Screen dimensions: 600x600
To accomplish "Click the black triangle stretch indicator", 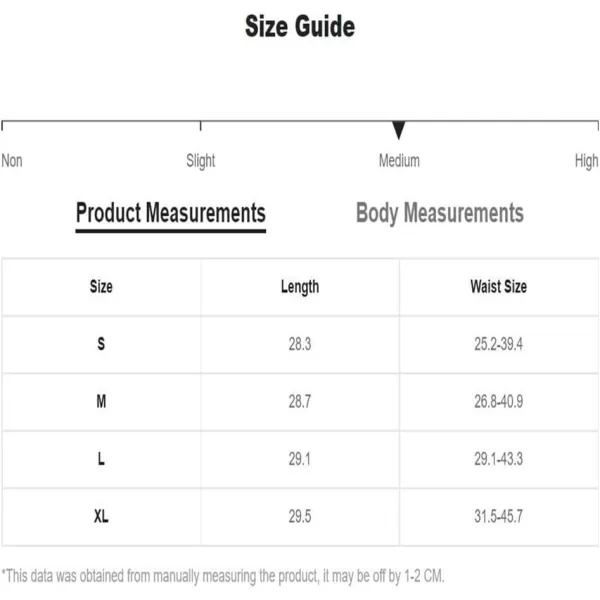I will [398, 130].
